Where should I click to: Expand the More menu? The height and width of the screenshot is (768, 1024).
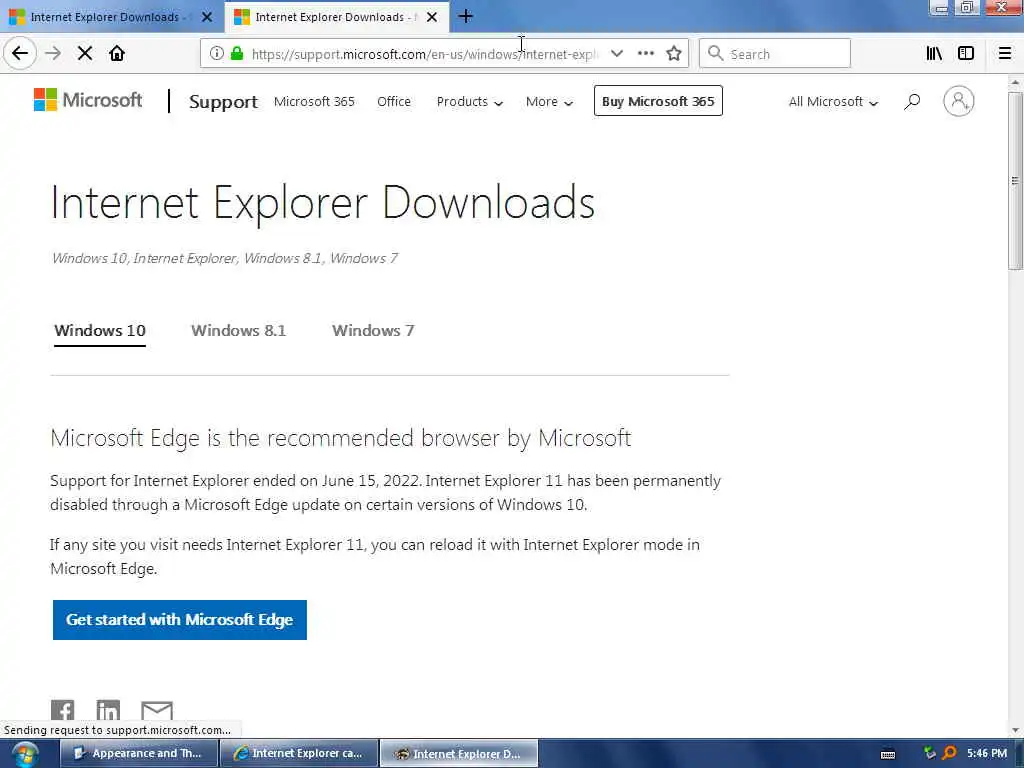549,102
